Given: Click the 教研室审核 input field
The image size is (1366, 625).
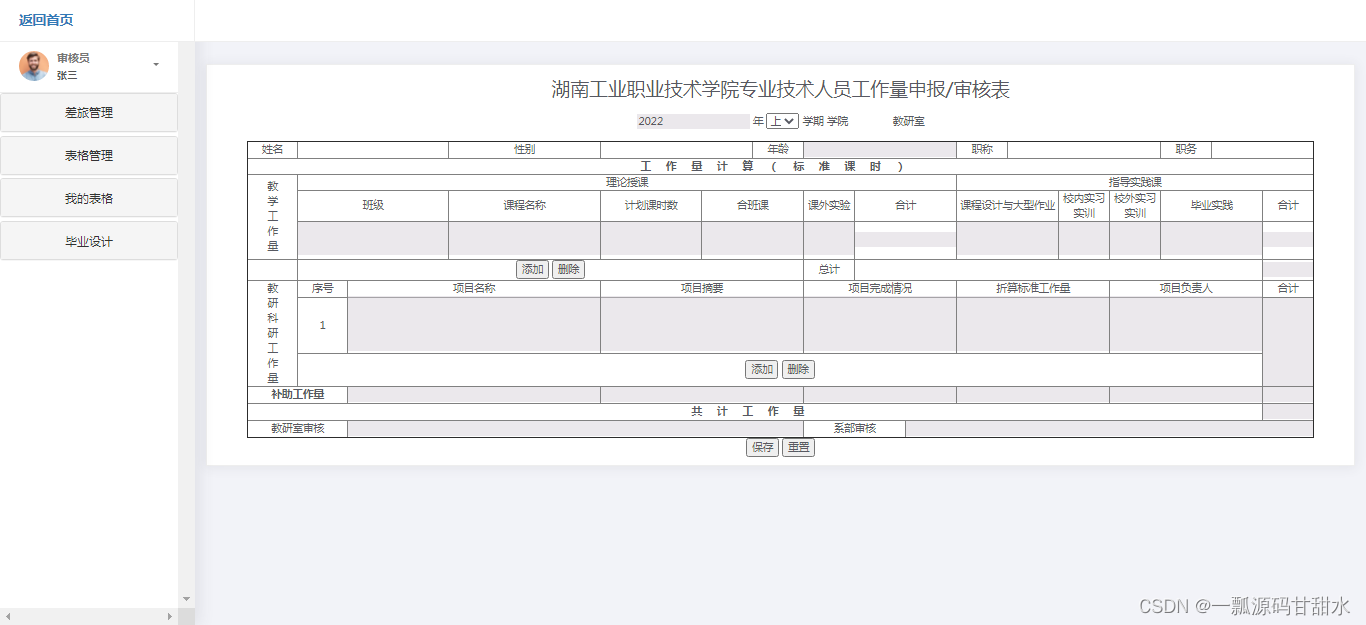Looking at the screenshot, I should pos(575,429).
